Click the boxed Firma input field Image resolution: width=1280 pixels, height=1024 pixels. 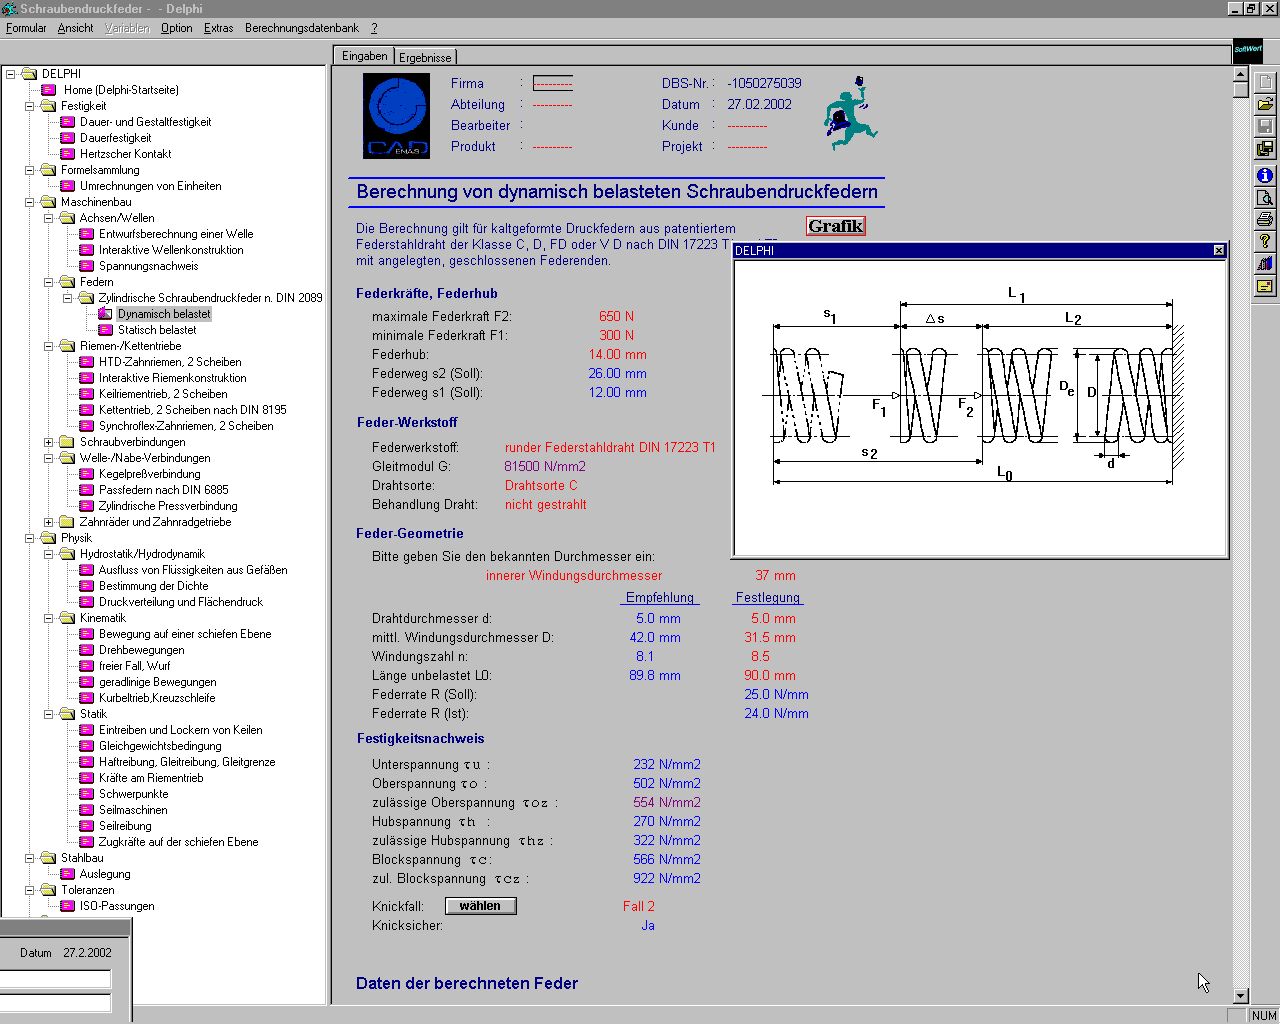(x=552, y=83)
